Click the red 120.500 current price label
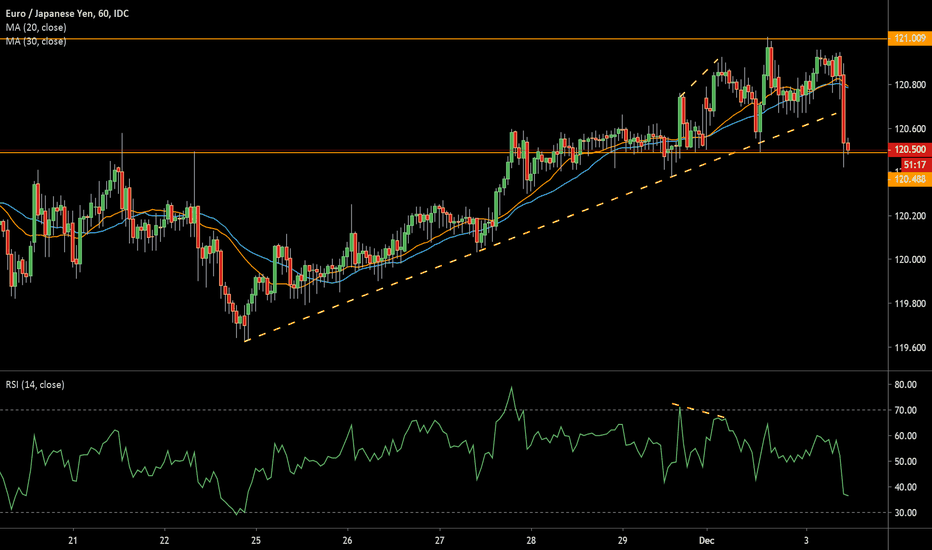 (x=910, y=150)
